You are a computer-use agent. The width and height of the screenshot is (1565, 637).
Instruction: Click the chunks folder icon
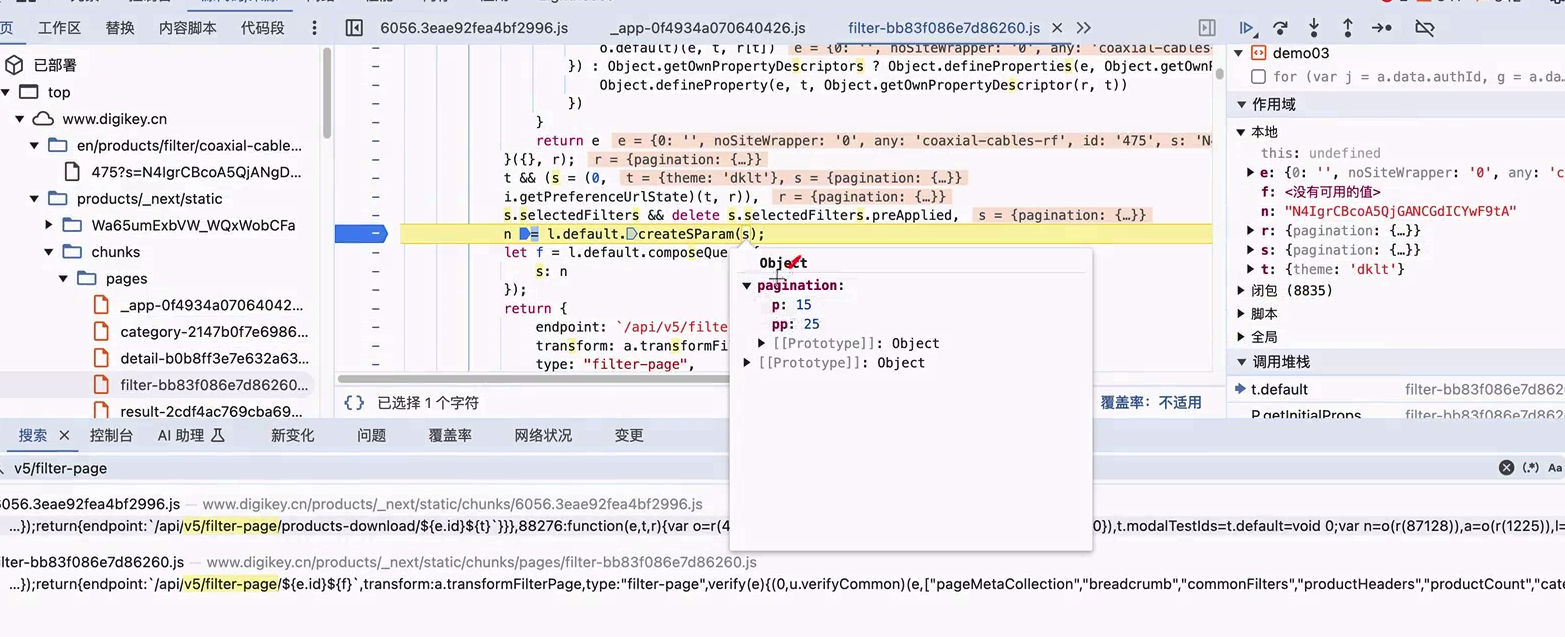73,252
